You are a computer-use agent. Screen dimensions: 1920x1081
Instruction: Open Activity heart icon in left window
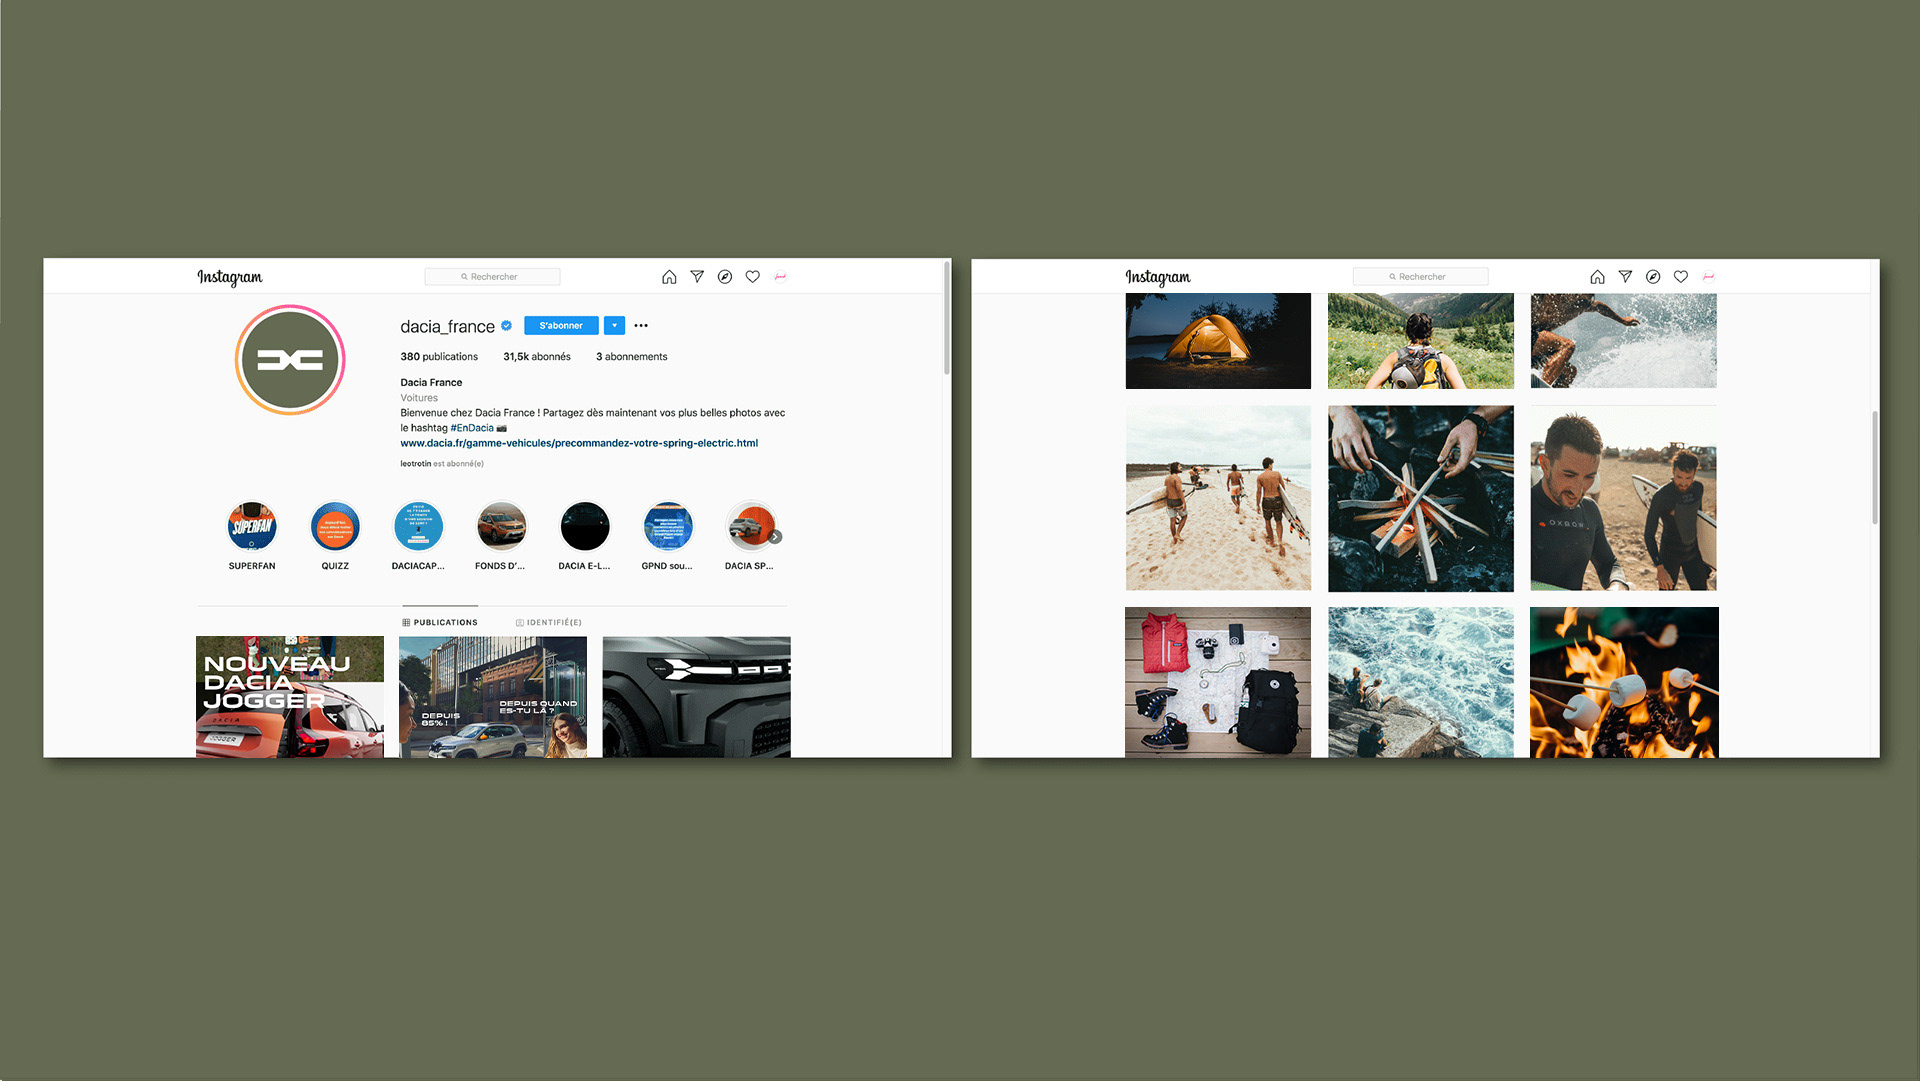(x=753, y=277)
